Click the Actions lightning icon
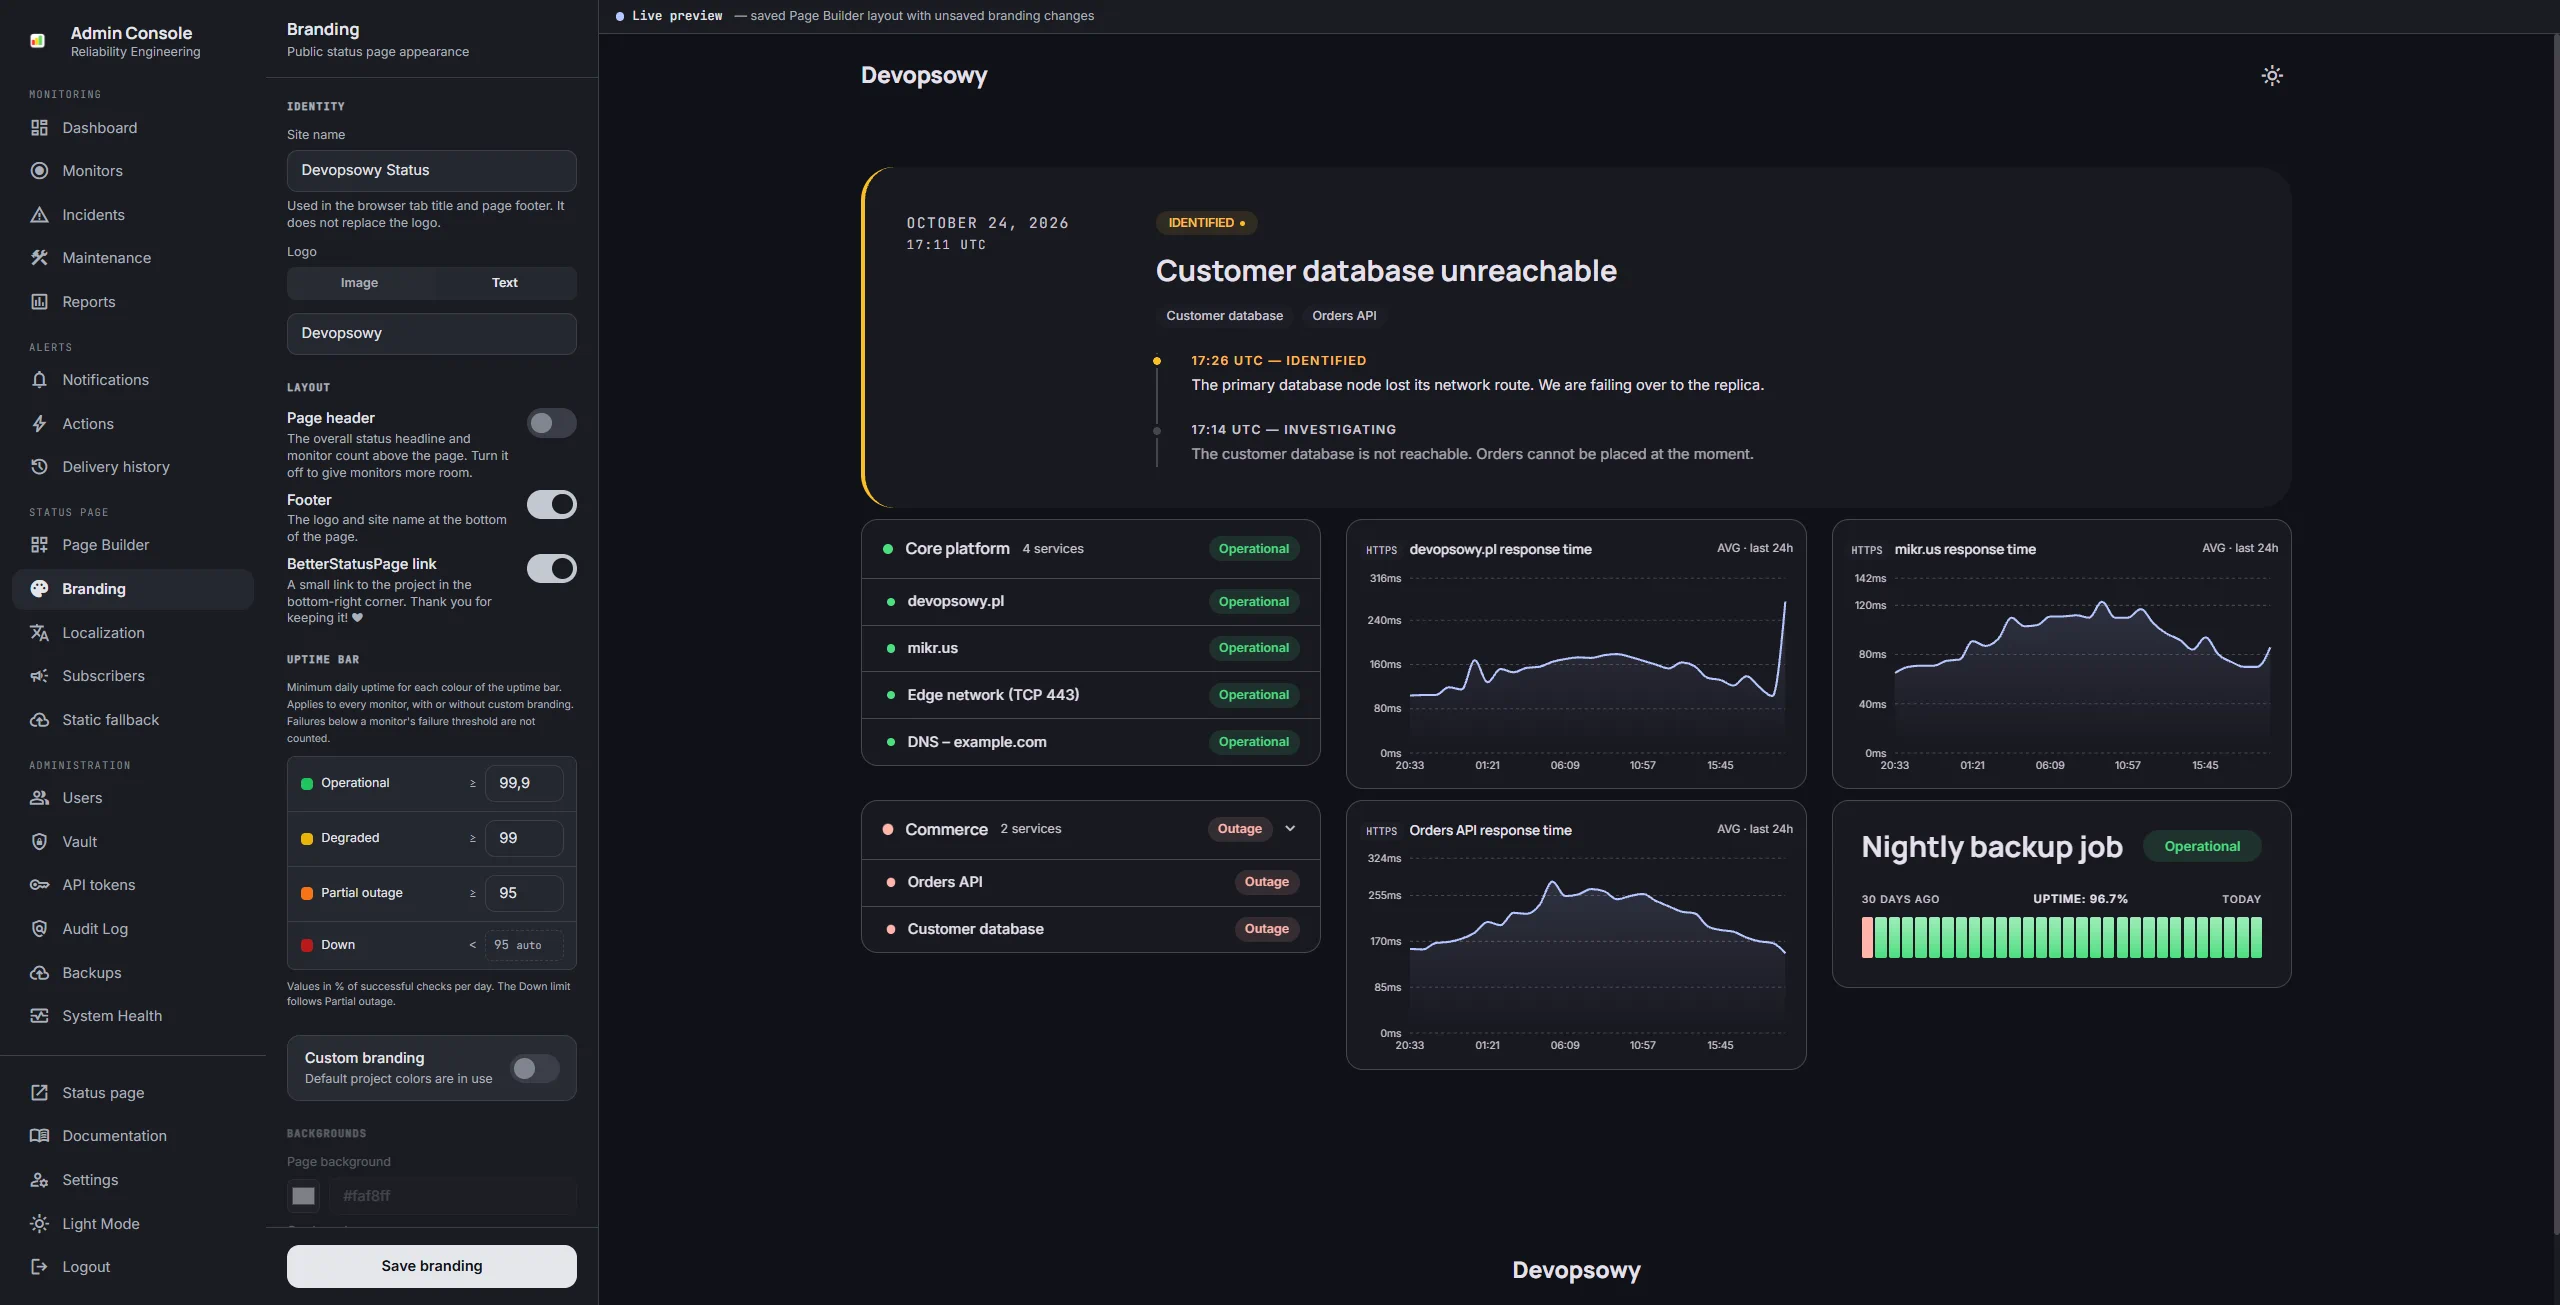This screenshot has height=1305, width=2560. click(x=39, y=424)
